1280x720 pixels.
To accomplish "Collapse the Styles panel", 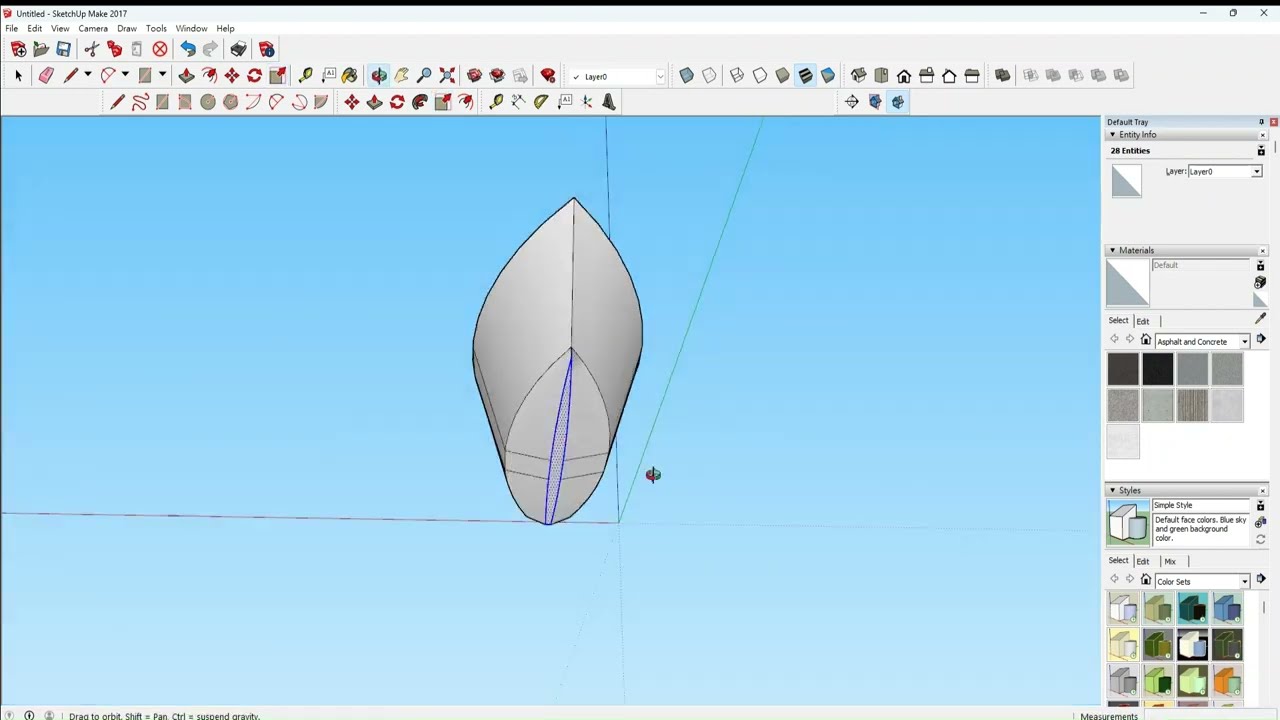I will coord(1112,490).
